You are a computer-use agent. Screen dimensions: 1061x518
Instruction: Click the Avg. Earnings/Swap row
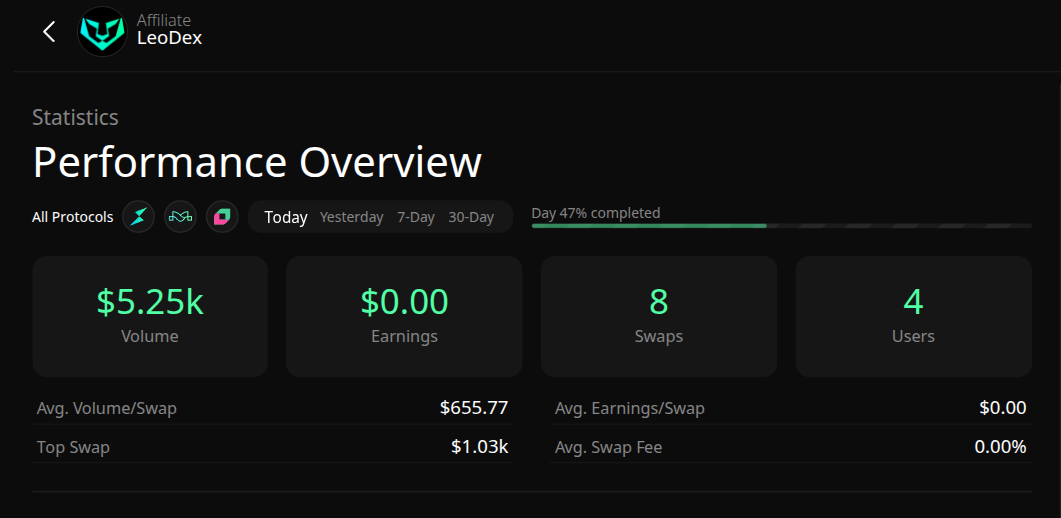point(790,408)
